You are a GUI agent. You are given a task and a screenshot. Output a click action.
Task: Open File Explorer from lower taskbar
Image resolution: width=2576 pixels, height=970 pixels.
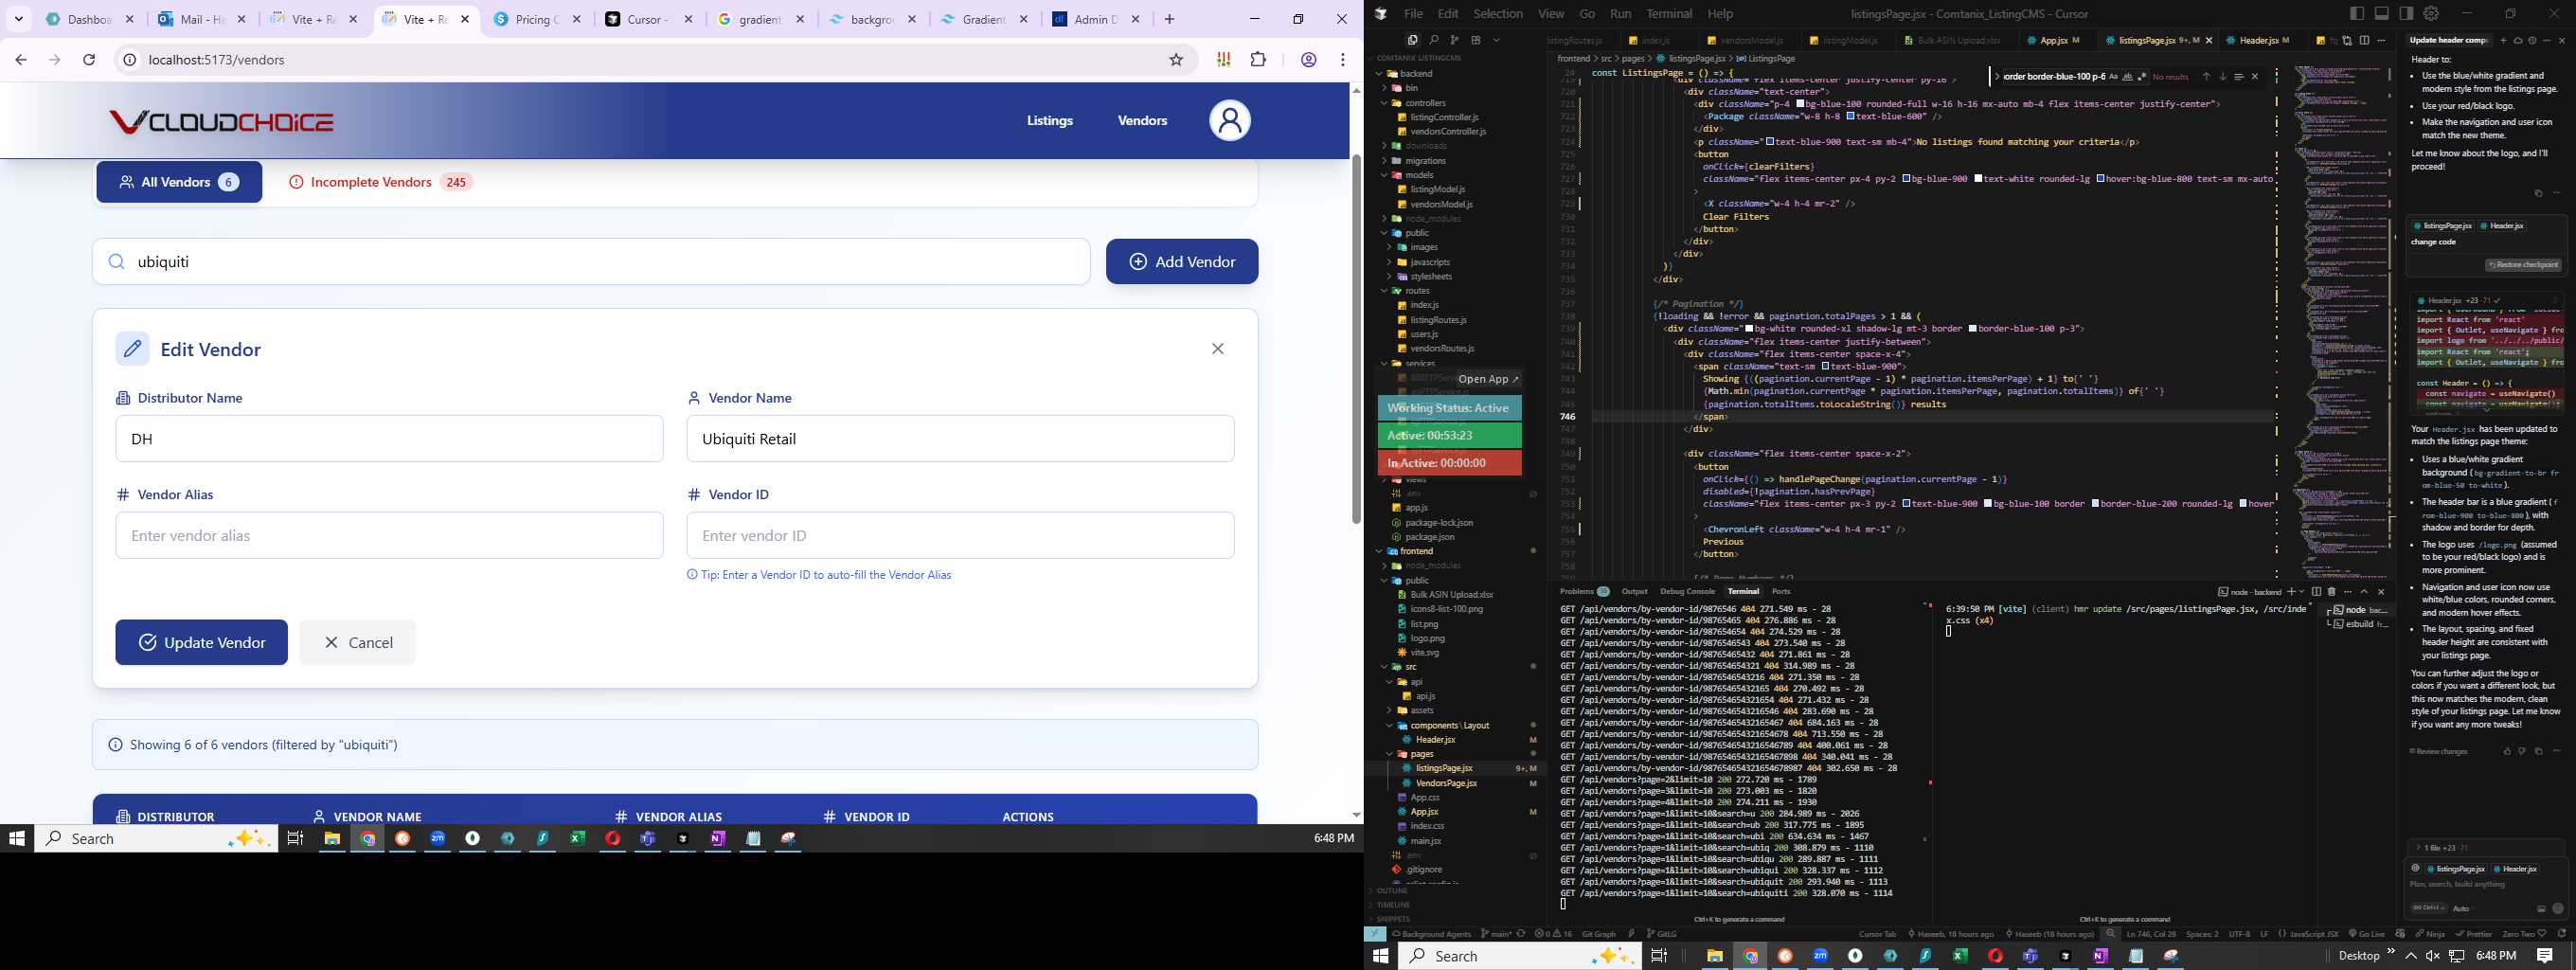coord(1714,956)
